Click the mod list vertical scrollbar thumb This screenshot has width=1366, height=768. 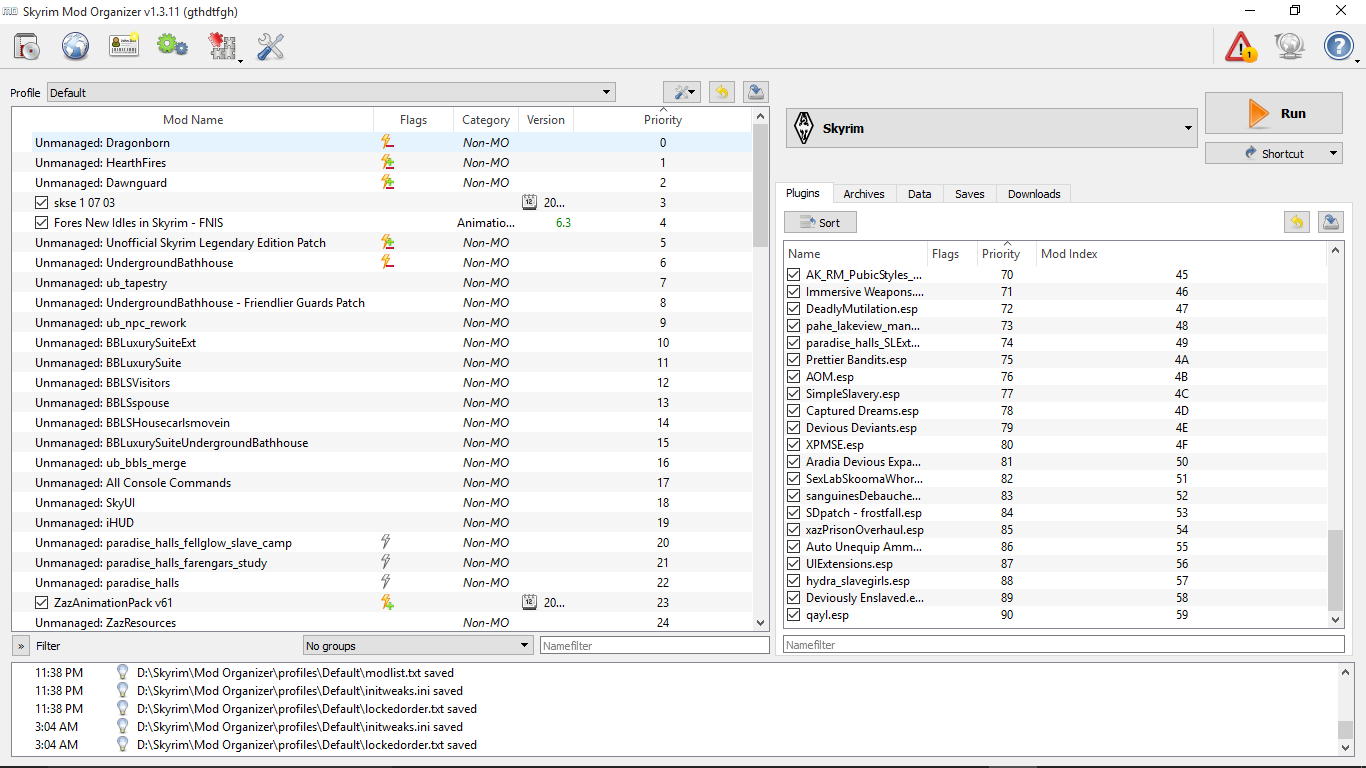coord(761,186)
